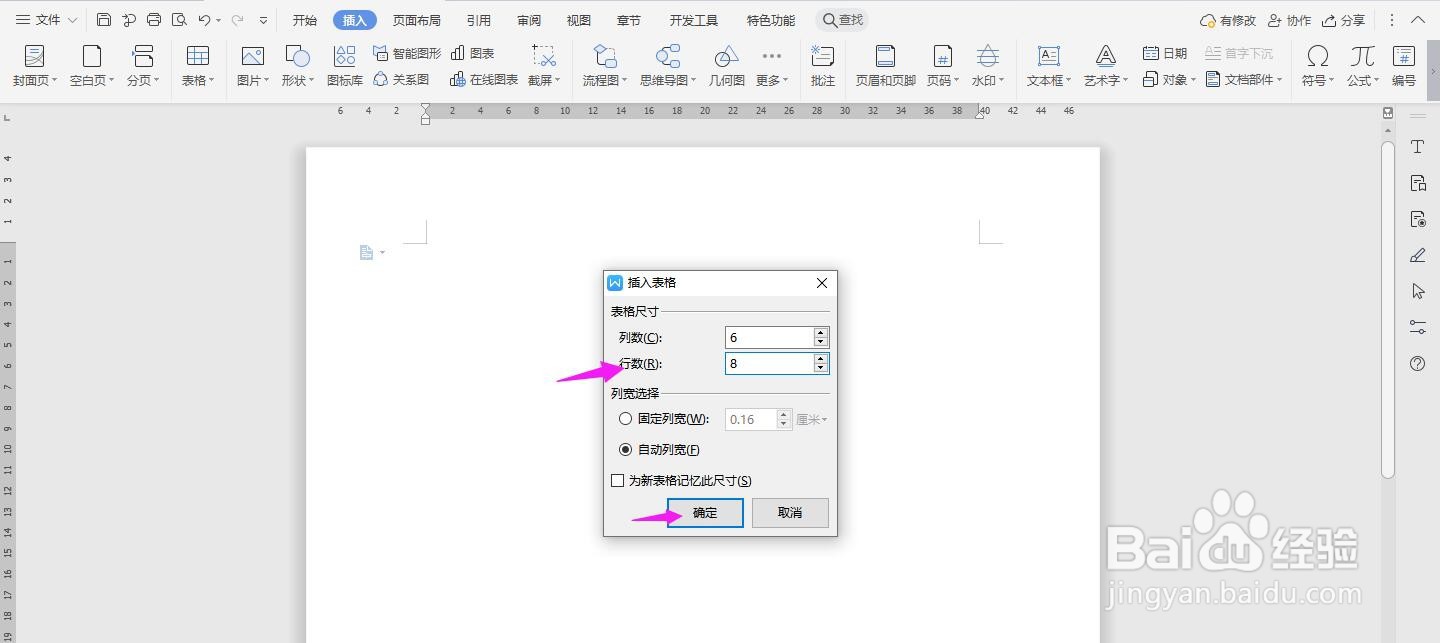Close the insert table dialog
This screenshot has height=643, width=1440.
(822, 283)
